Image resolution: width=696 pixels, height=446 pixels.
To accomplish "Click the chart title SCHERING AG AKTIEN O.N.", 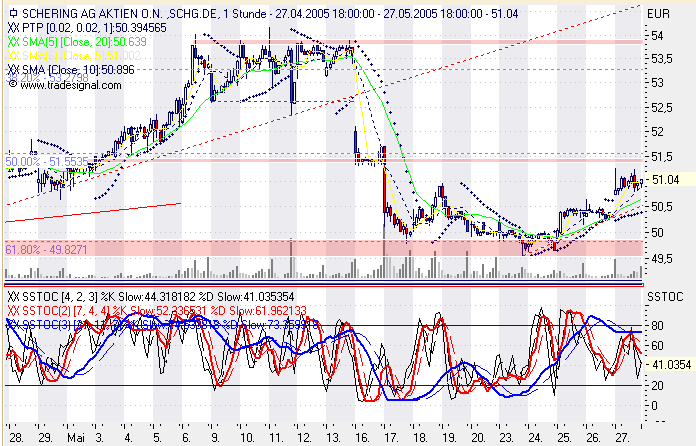I will point(94,14).
